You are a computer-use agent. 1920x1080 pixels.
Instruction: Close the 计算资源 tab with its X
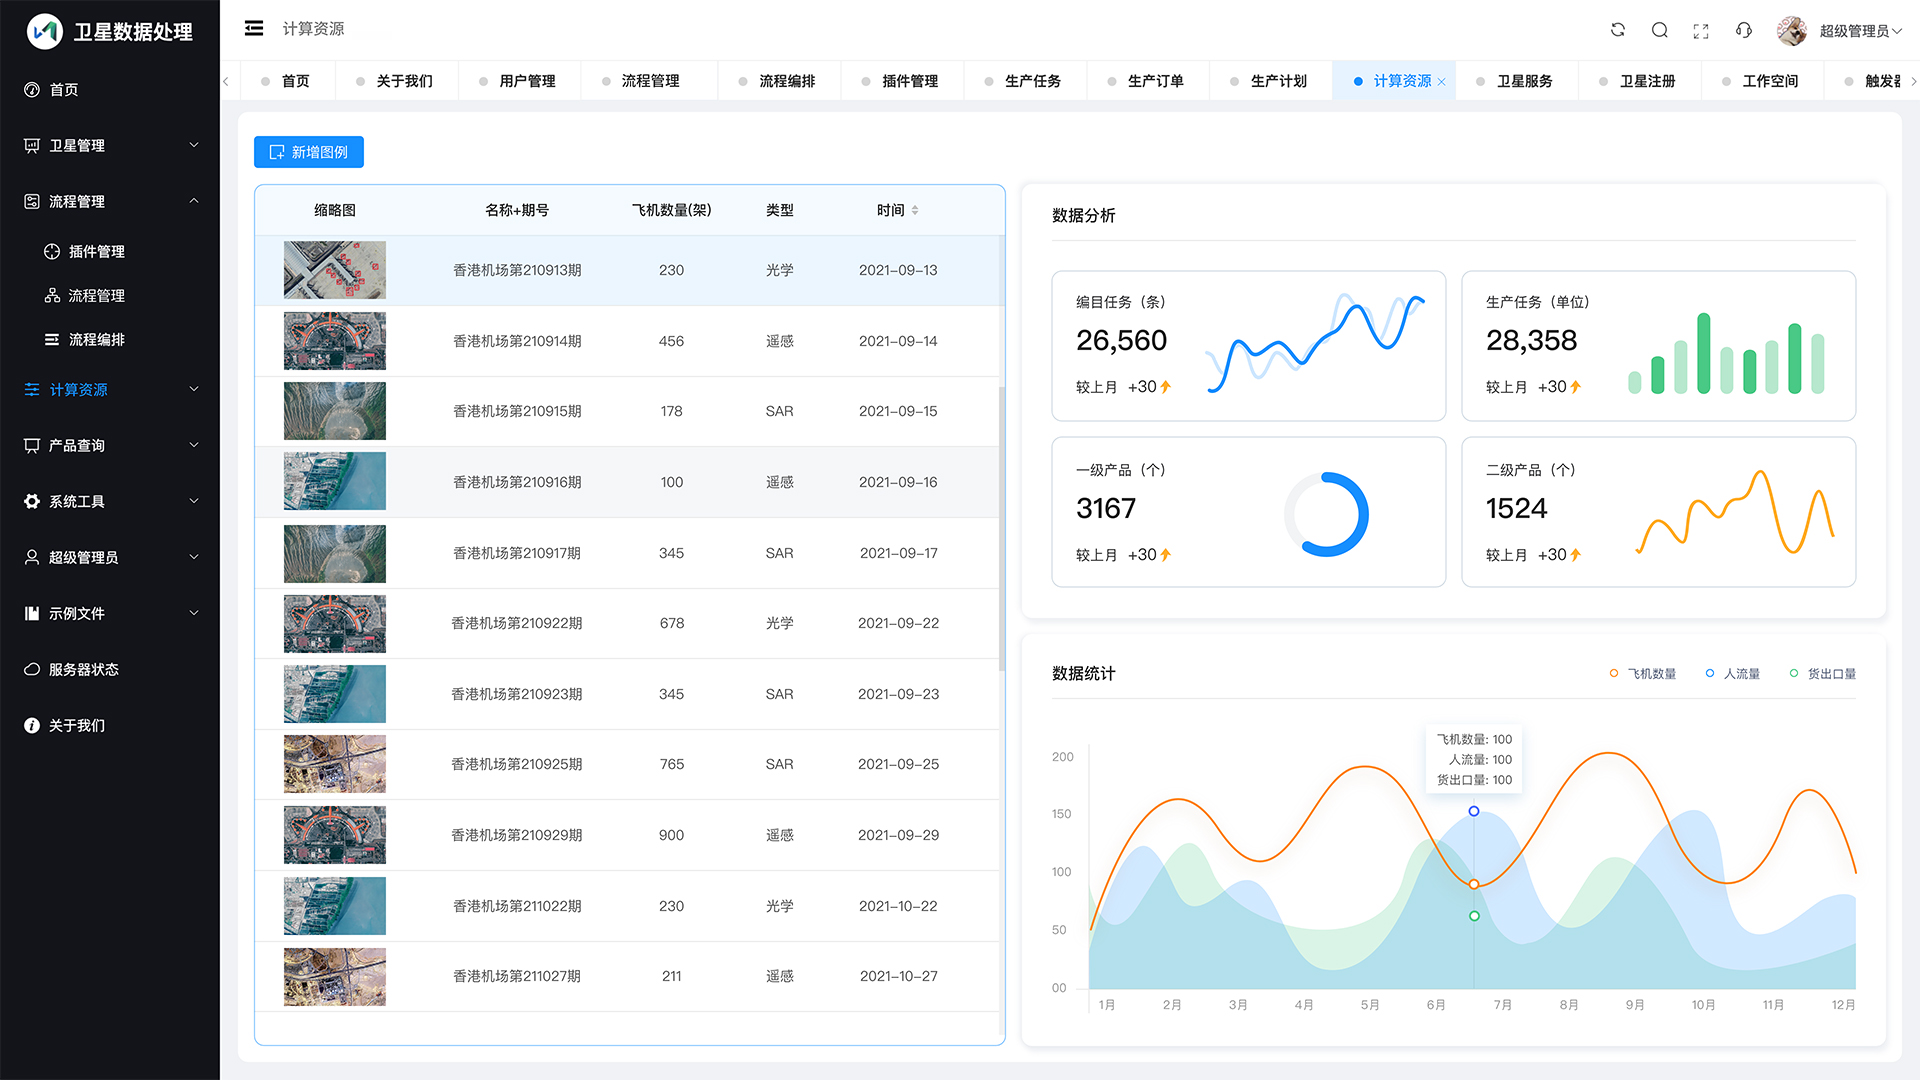click(x=1441, y=82)
